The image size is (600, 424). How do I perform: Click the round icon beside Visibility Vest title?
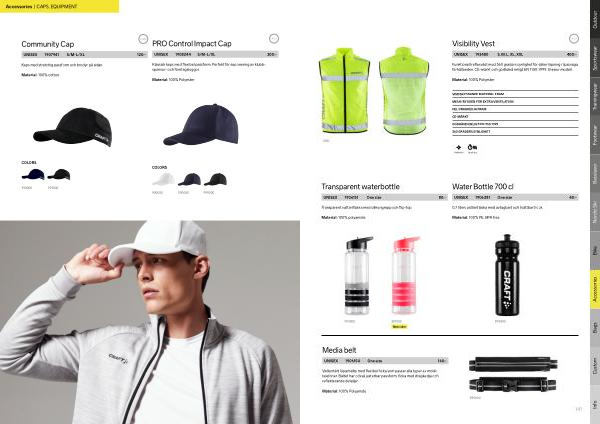(x=574, y=38)
